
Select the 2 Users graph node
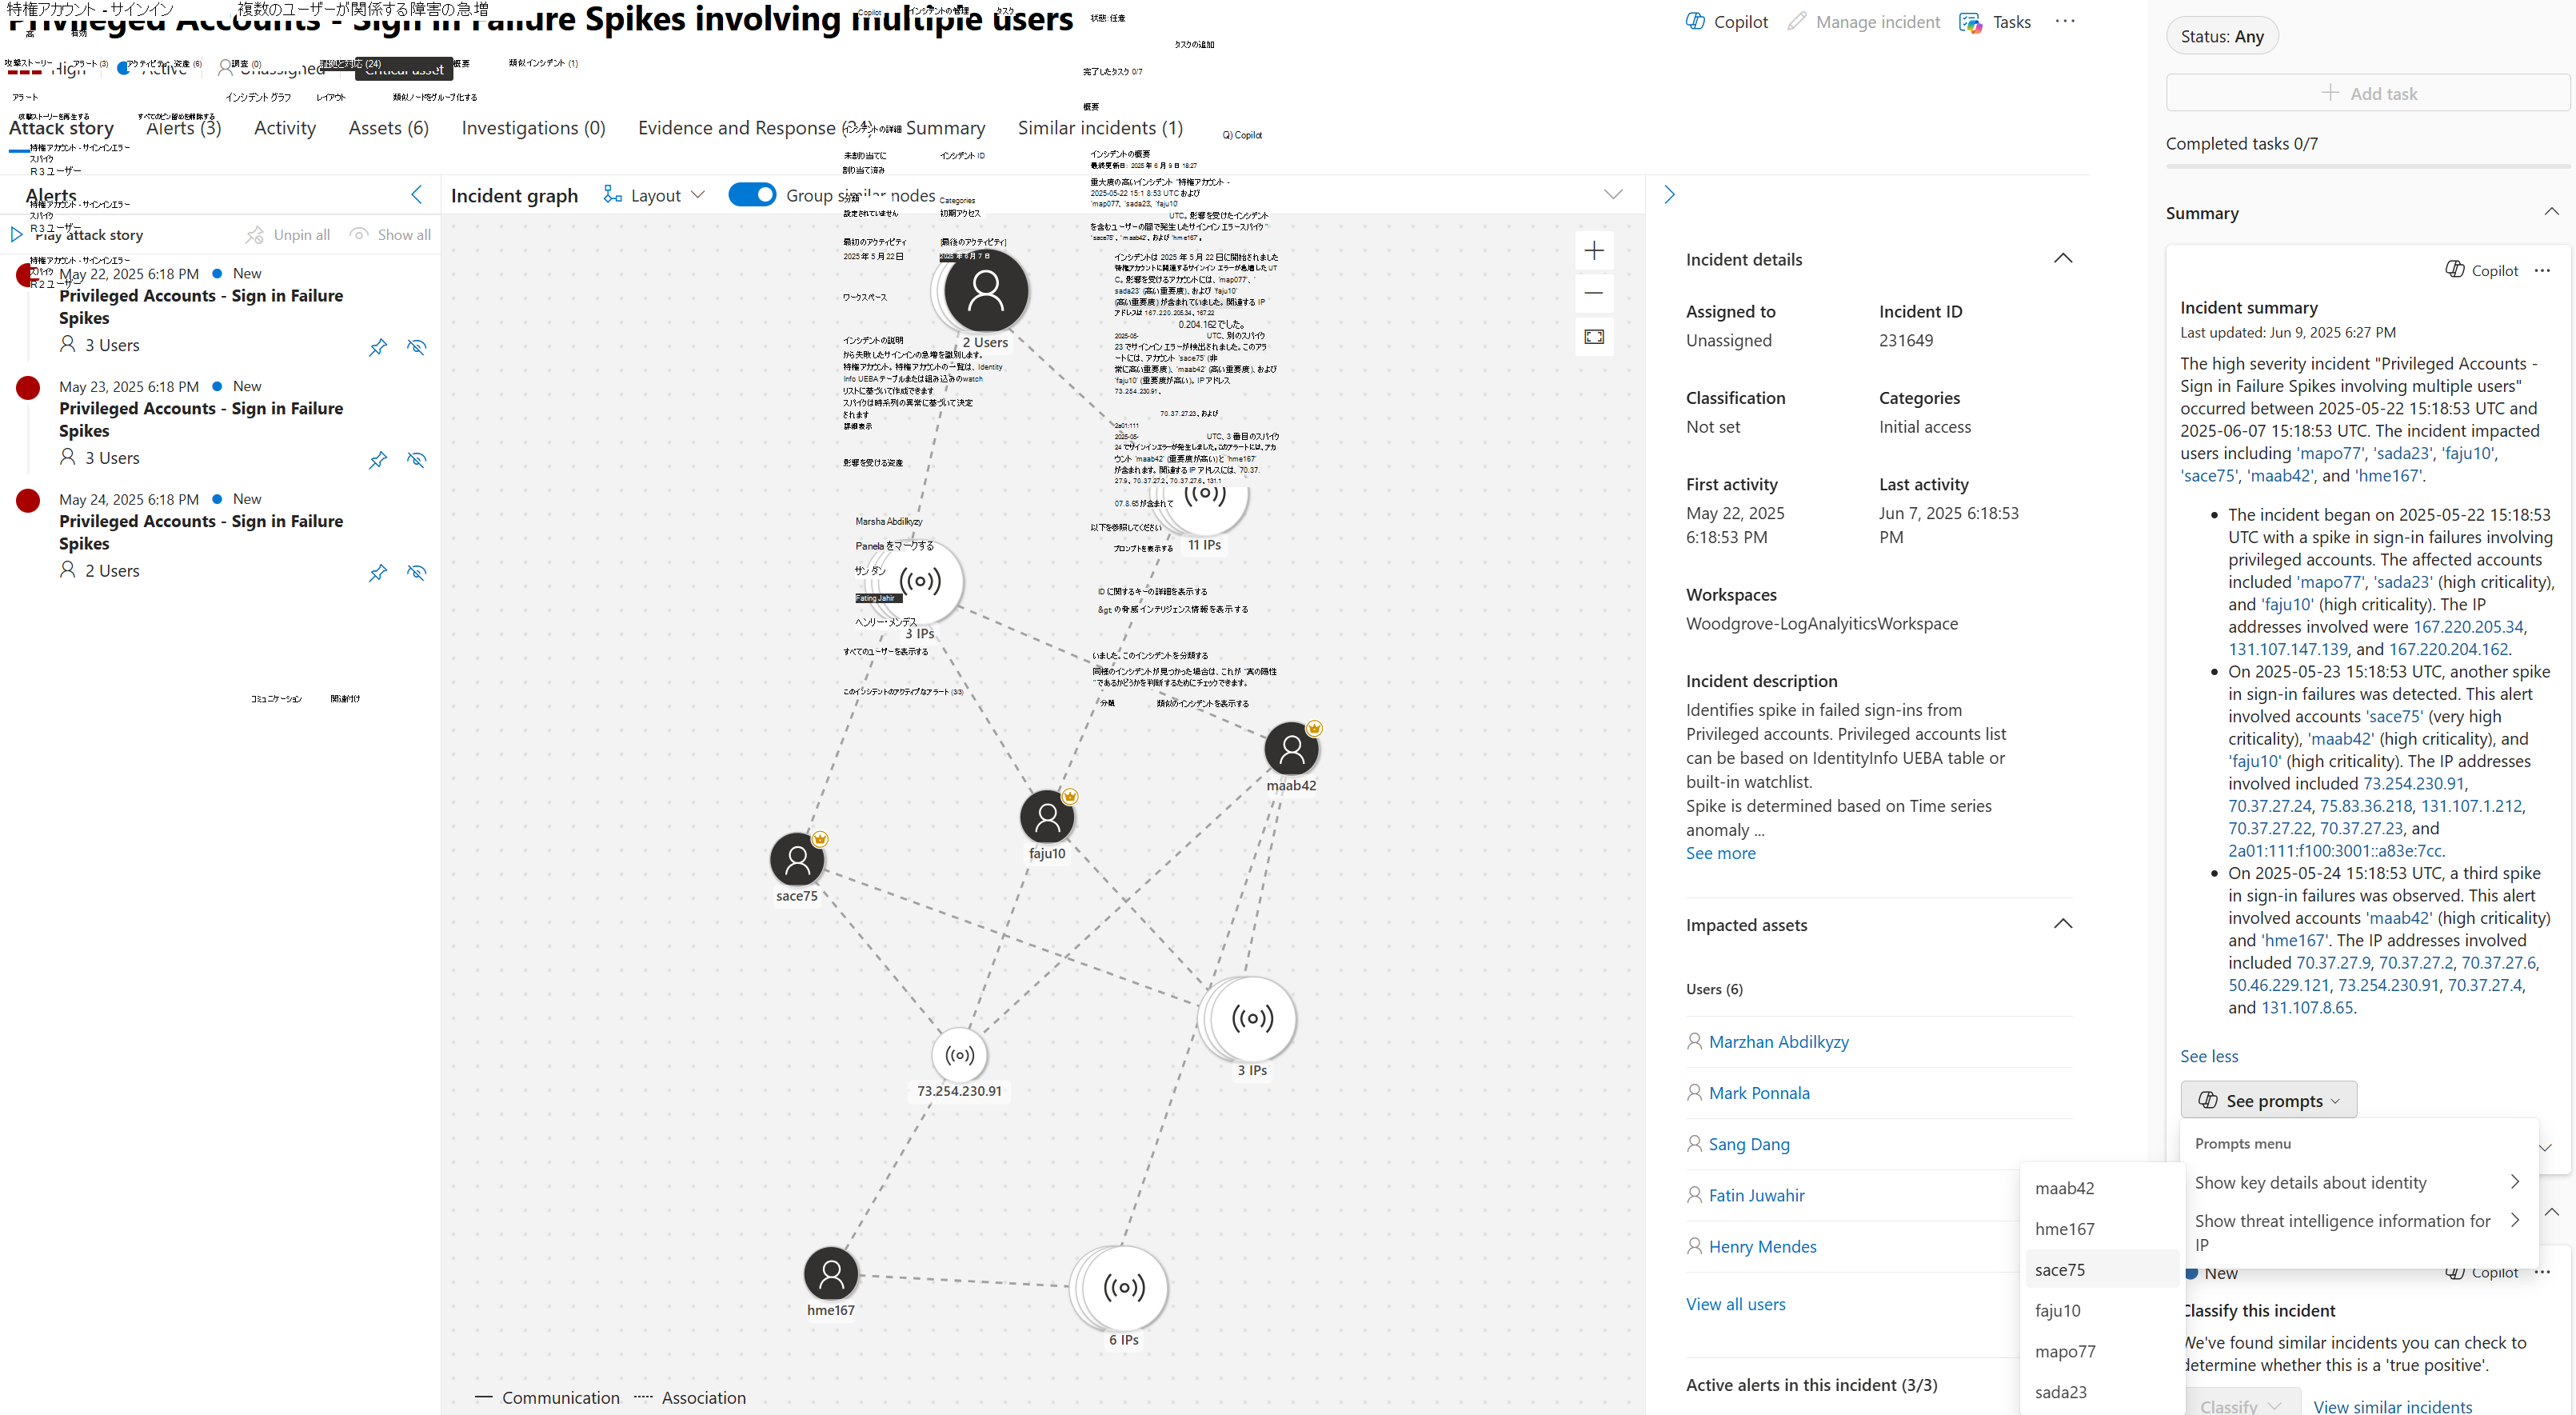tap(985, 291)
